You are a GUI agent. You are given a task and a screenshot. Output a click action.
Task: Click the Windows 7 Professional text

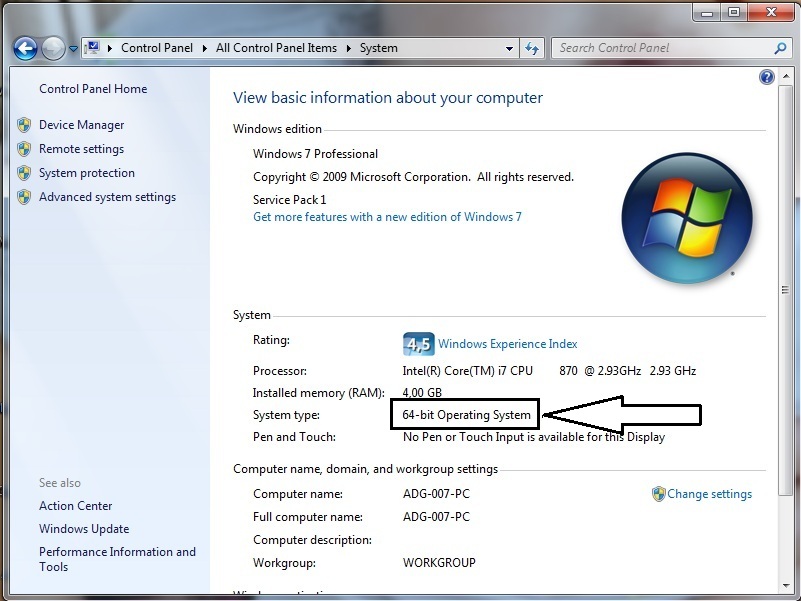(x=315, y=154)
